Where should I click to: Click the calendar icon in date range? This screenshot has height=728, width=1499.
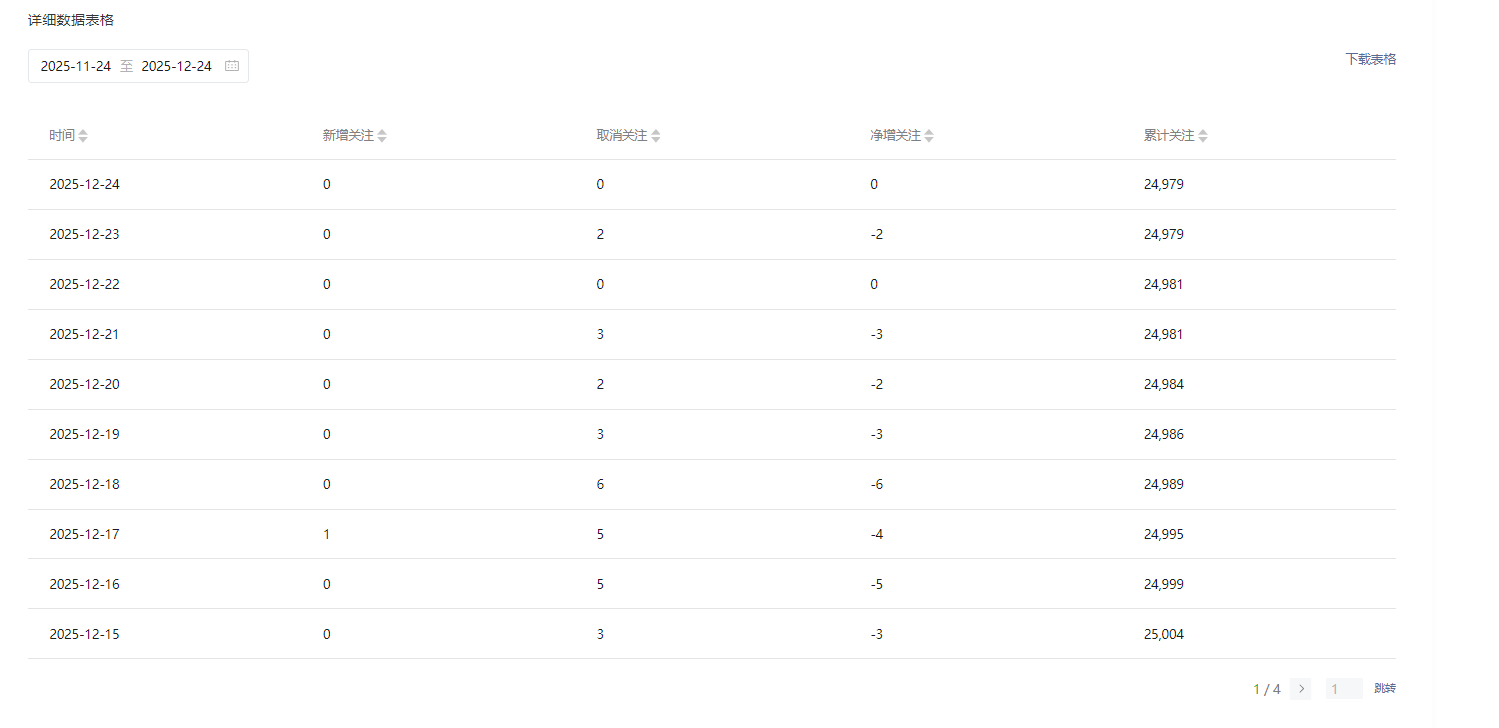coord(232,66)
